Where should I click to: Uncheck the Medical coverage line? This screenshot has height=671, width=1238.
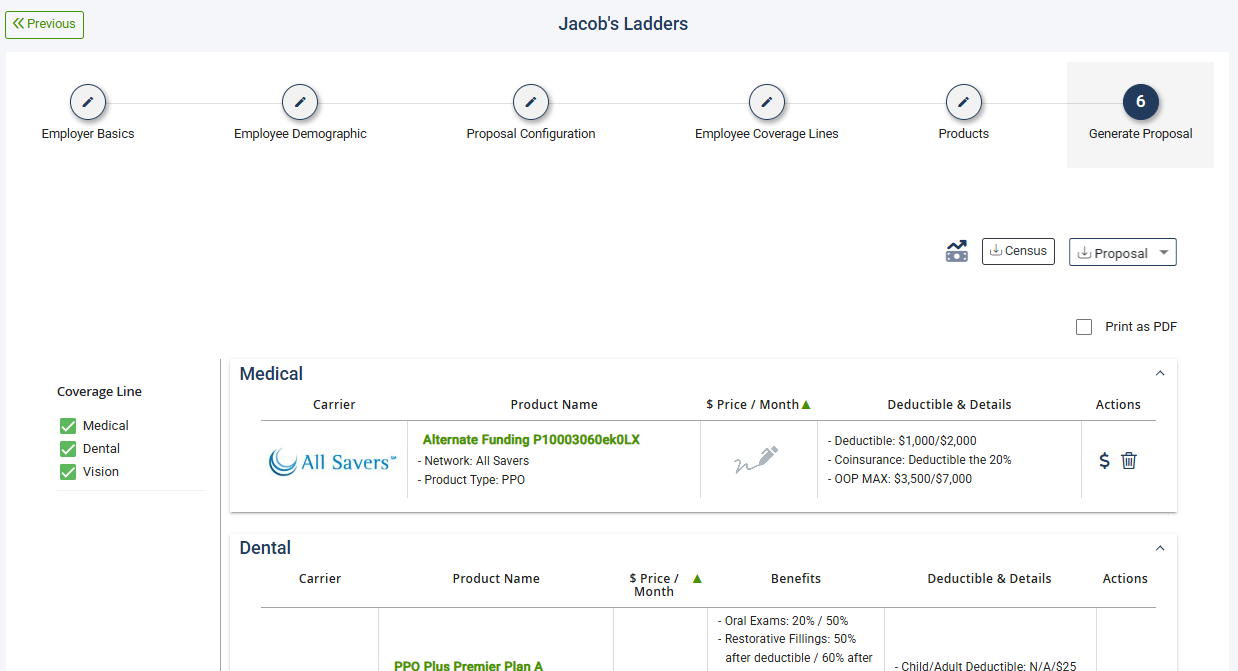click(66, 425)
